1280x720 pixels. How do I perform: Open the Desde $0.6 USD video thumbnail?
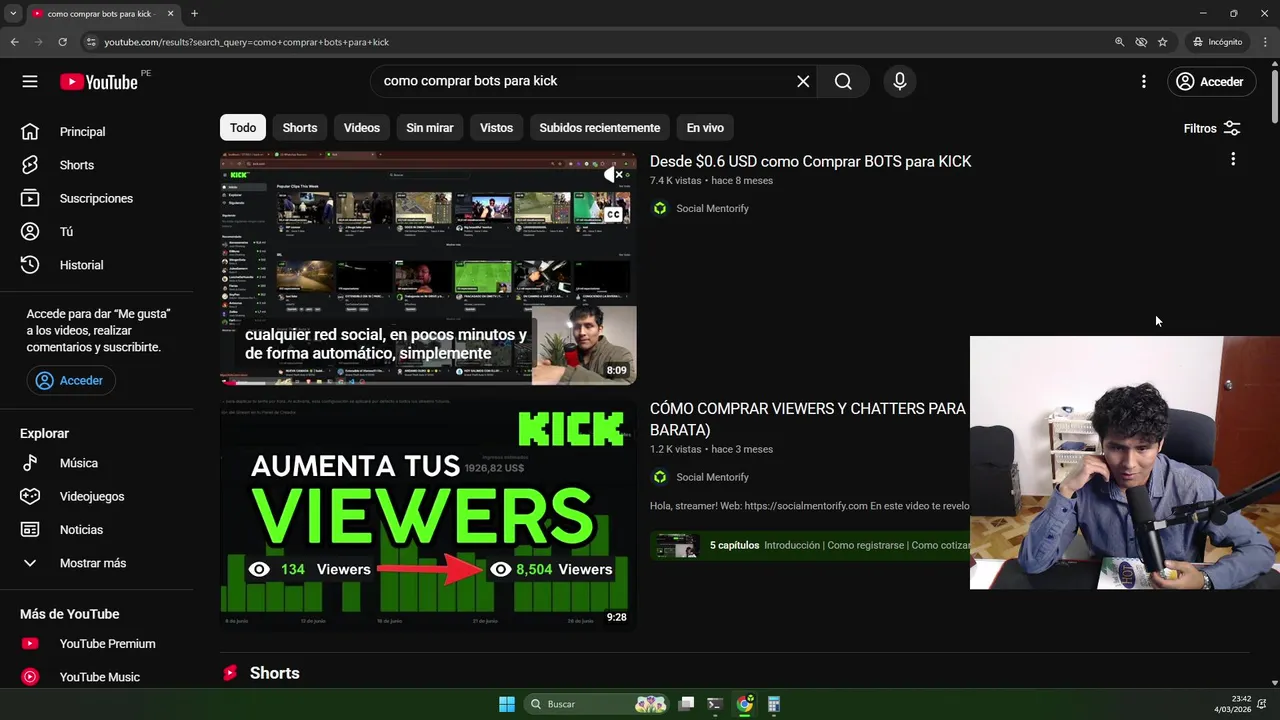[x=428, y=268]
